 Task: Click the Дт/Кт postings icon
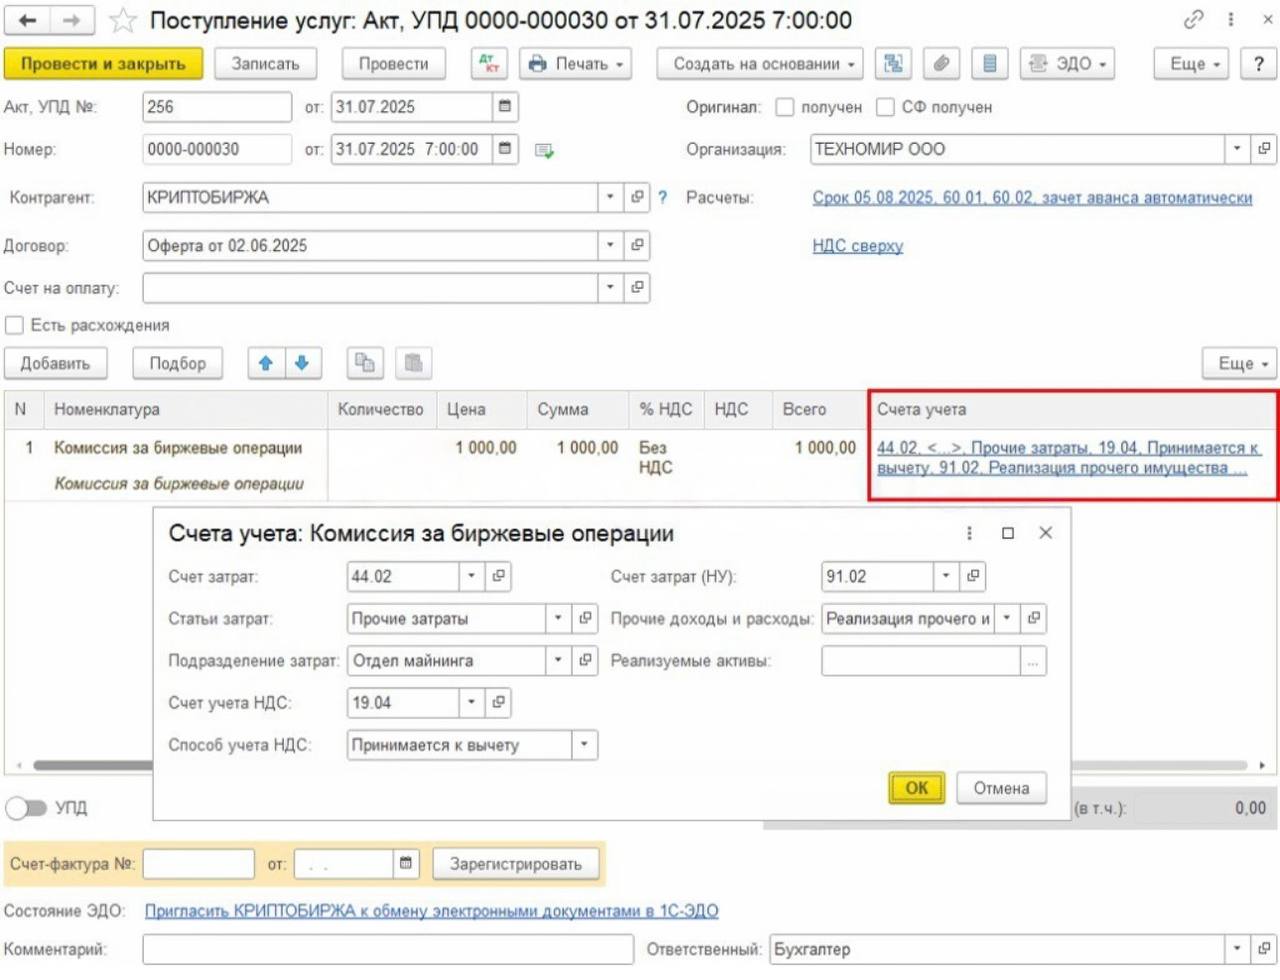tap(489, 64)
